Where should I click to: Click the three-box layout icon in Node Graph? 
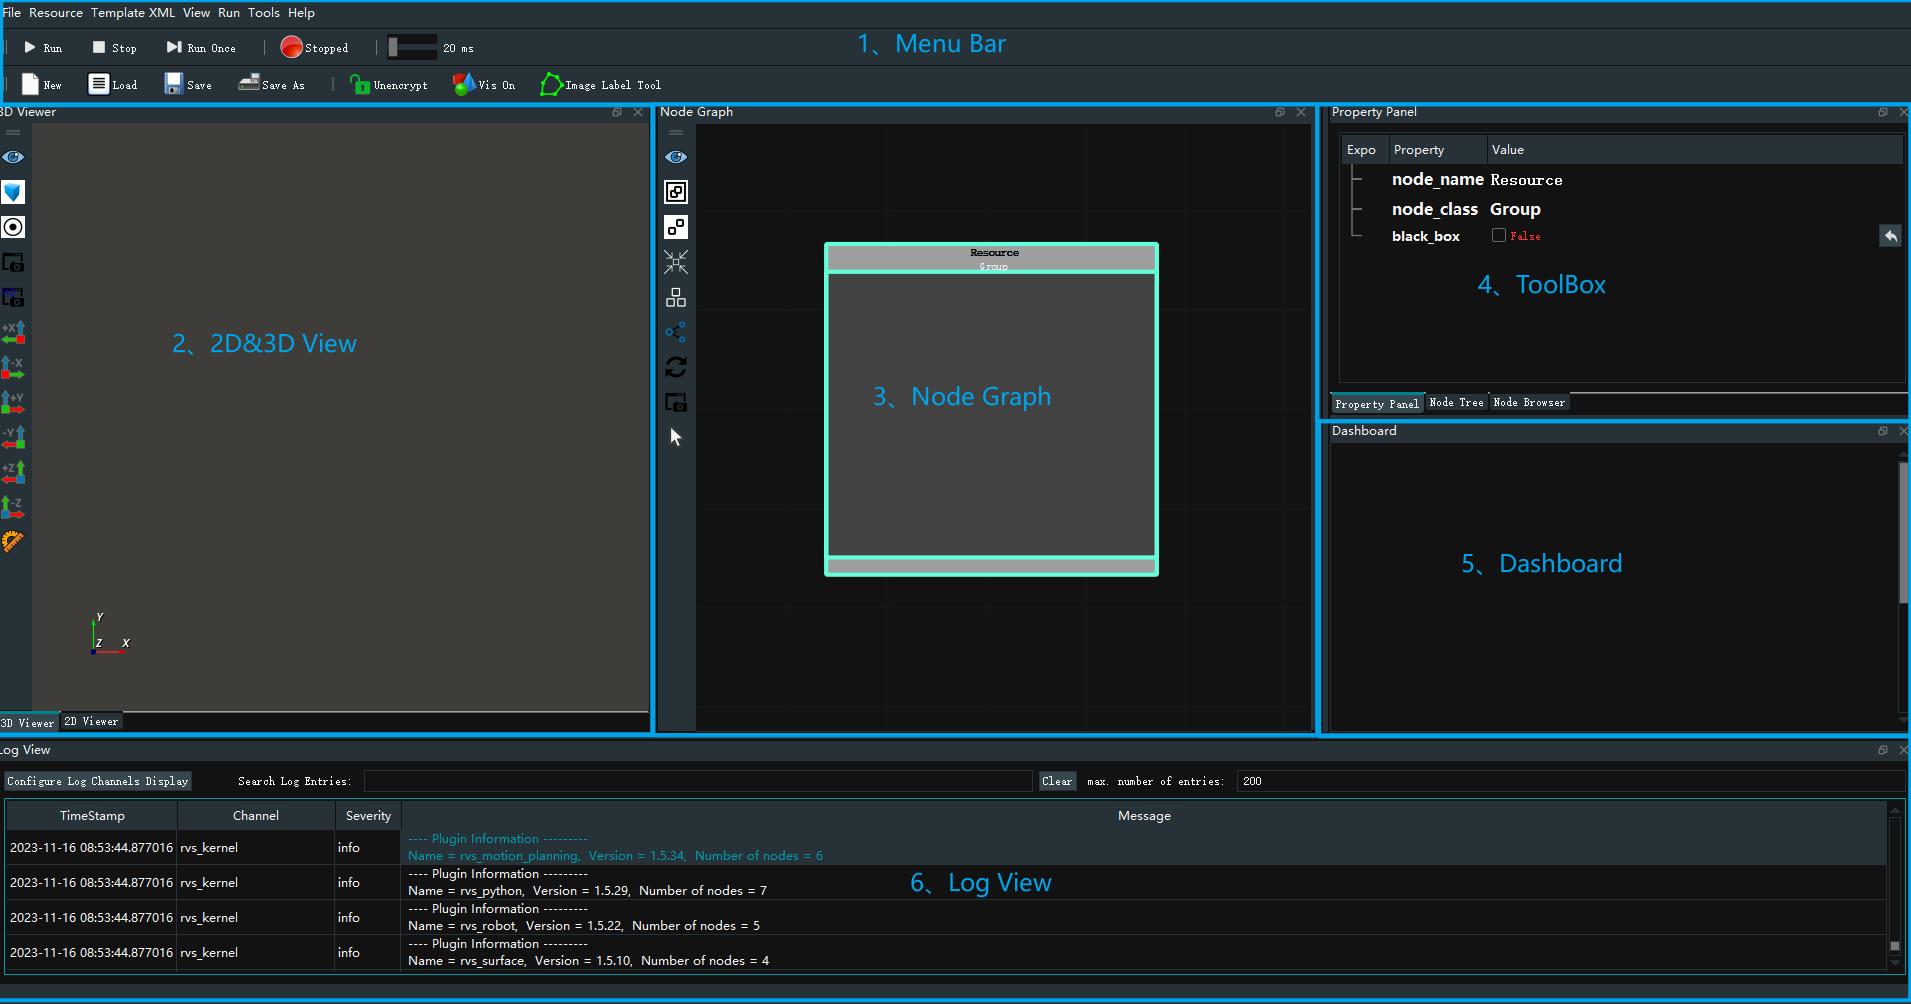(676, 297)
